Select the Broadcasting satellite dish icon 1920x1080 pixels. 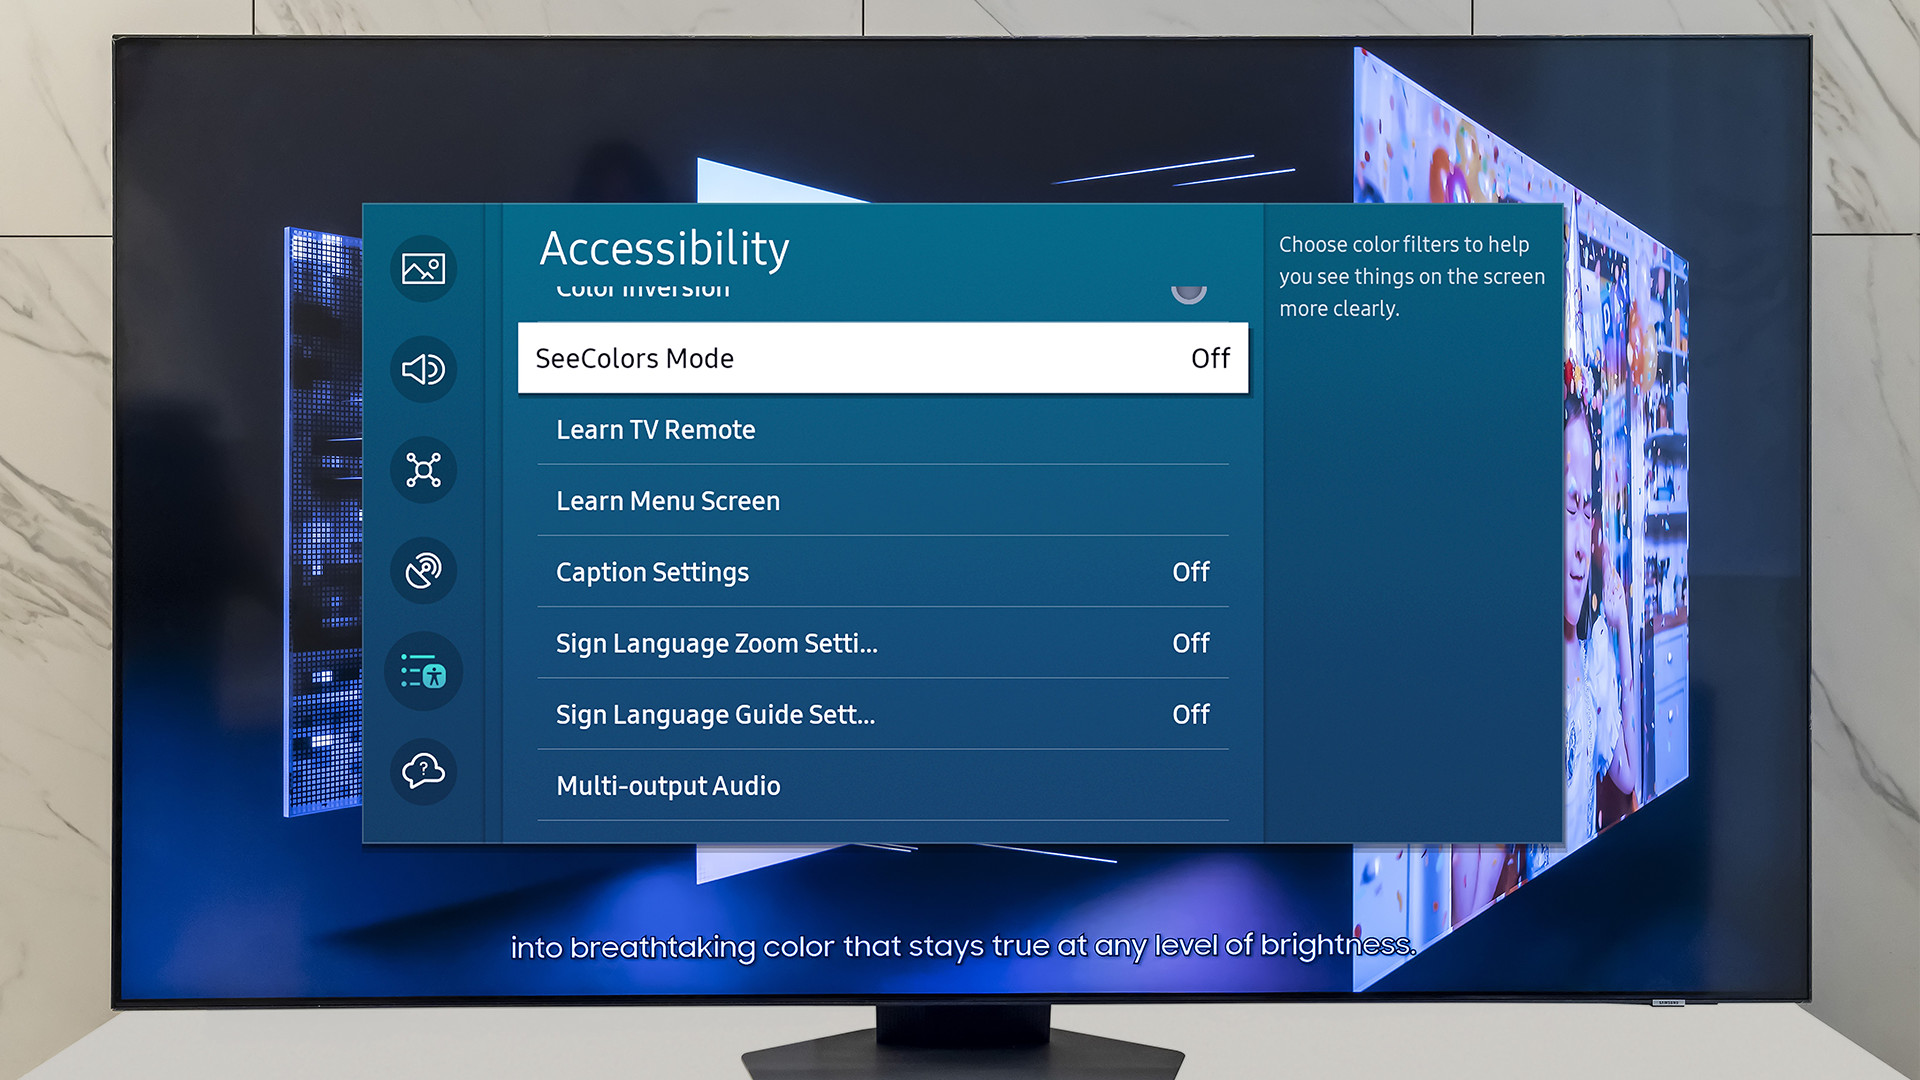coord(423,571)
